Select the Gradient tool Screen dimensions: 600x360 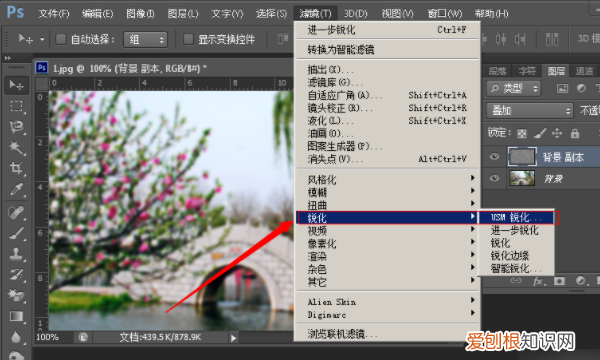tap(16, 316)
